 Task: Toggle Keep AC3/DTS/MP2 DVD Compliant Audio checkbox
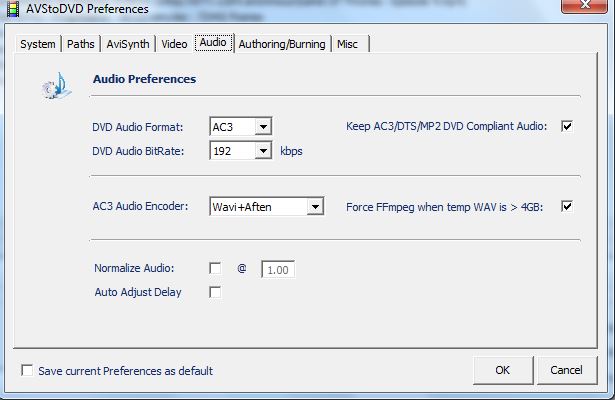[566, 126]
